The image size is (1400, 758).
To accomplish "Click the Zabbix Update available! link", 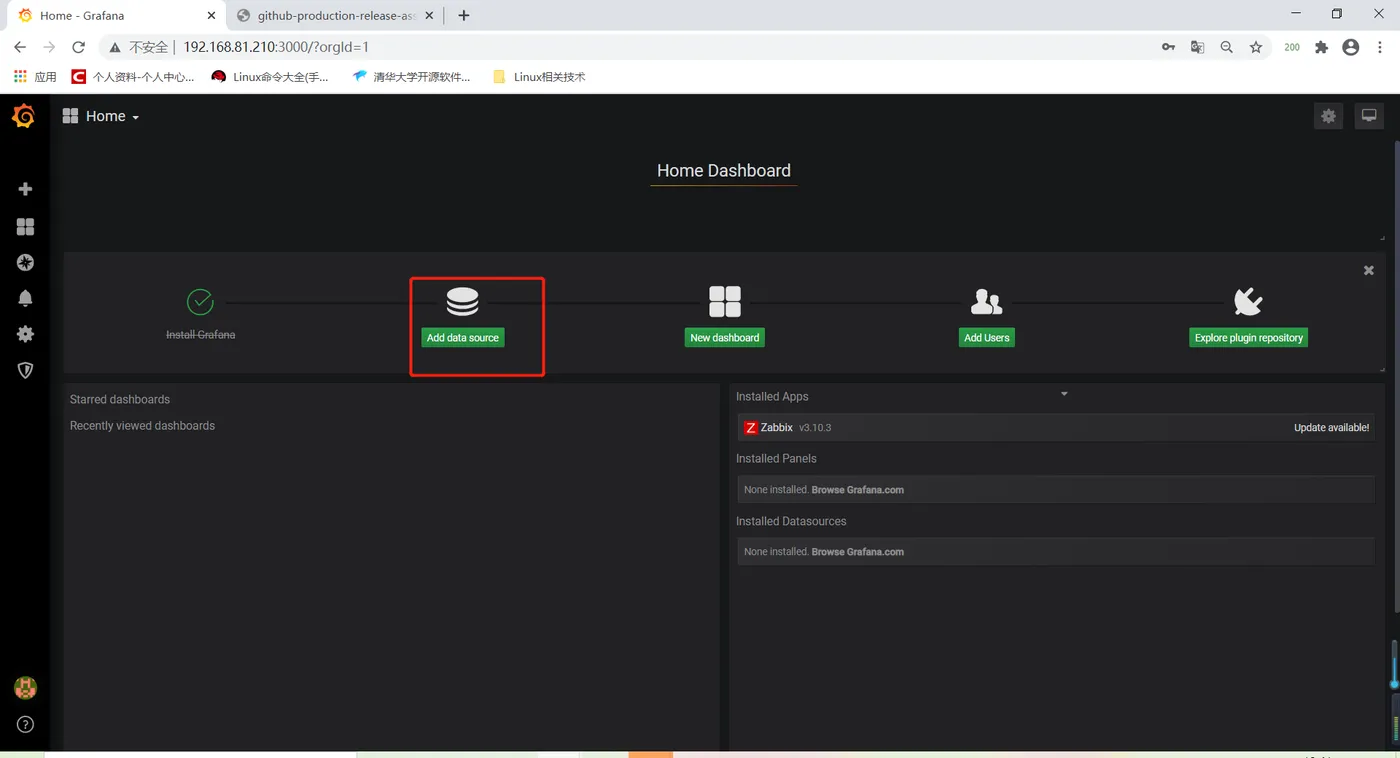I will point(1331,428).
